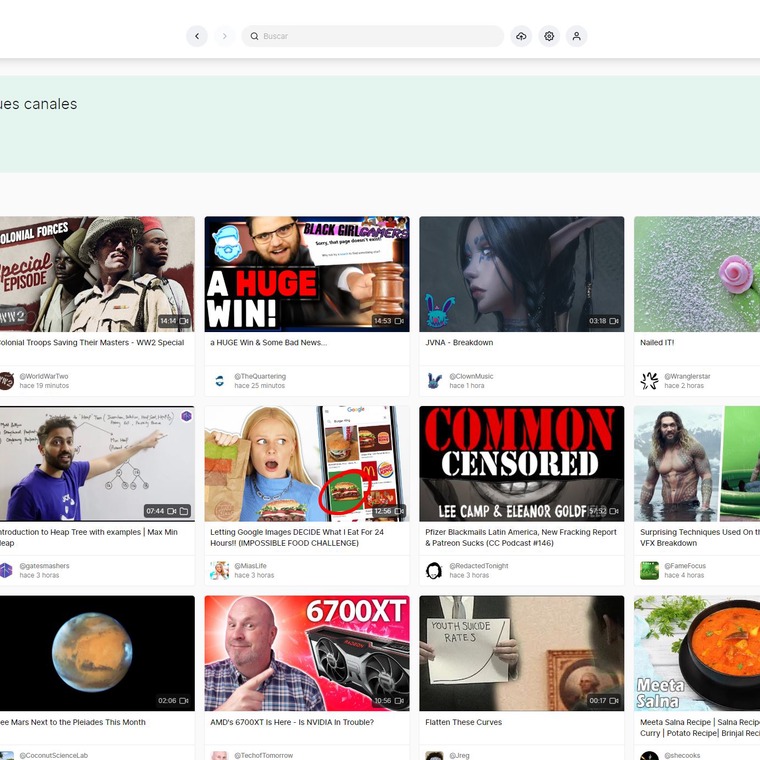Open title 'Surprising Techniques Used On' VFX Breakdown
Viewport: 760px width, 760px height.
pos(700,538)
